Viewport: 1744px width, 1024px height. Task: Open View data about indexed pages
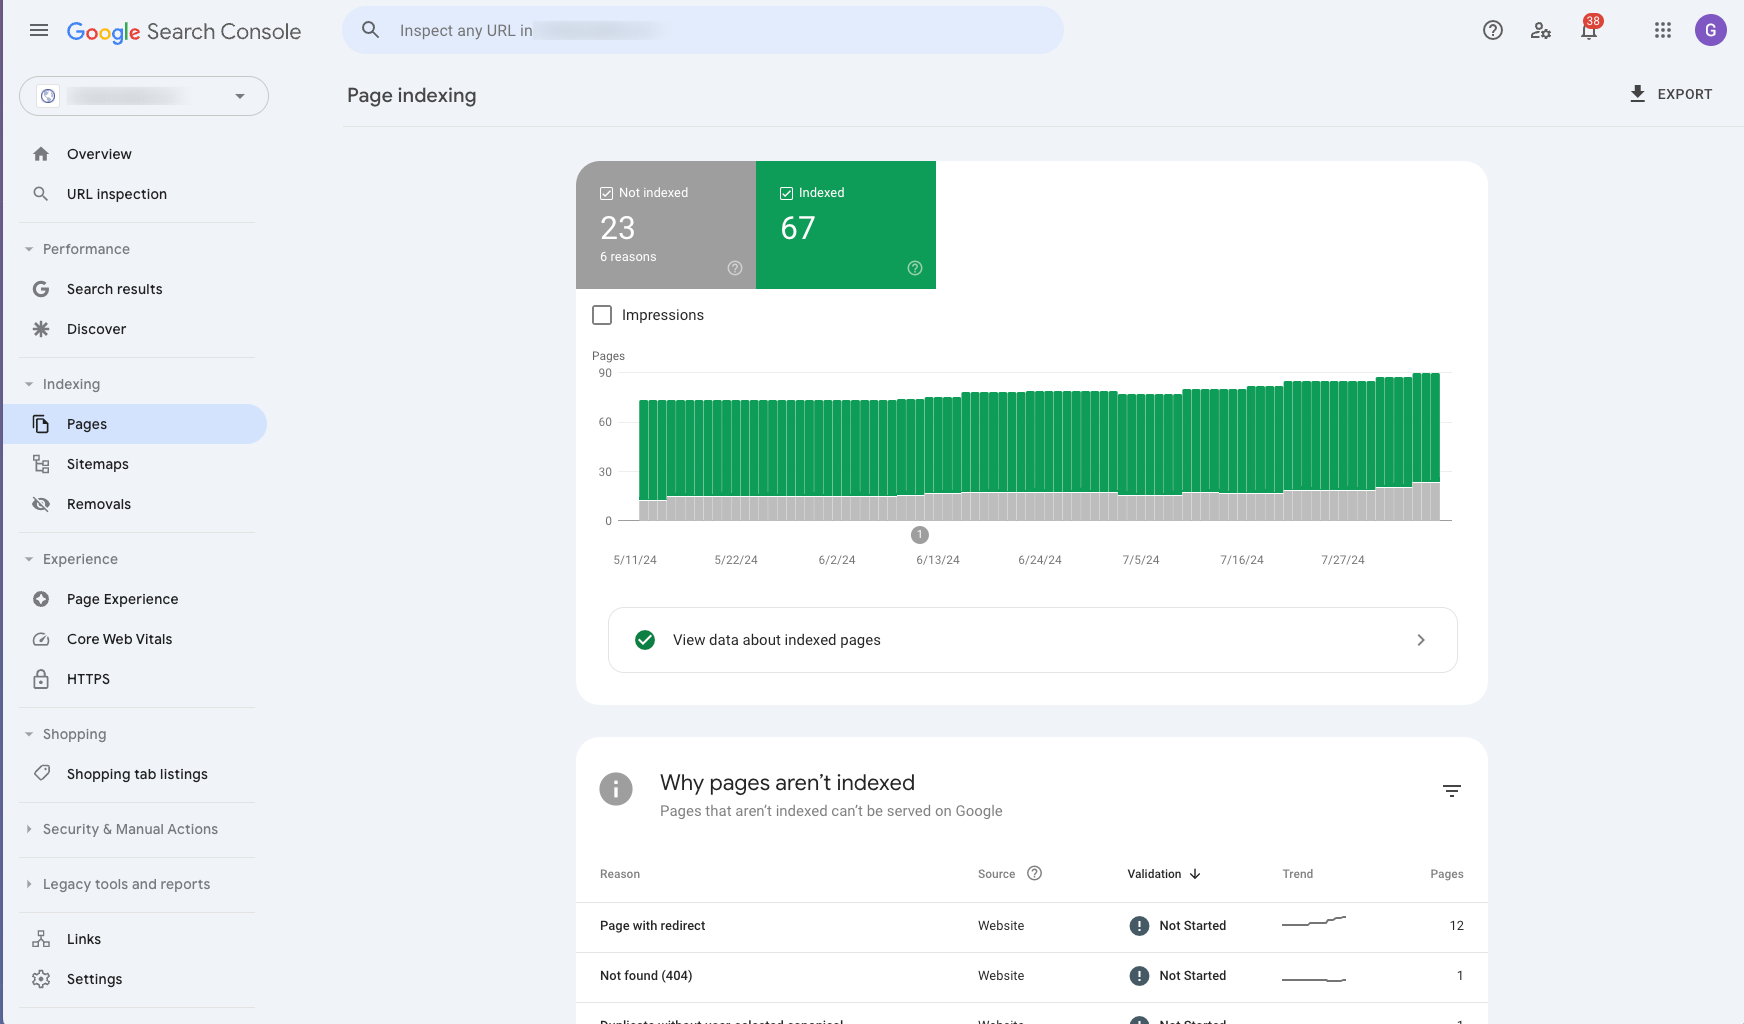click(x=1032, y=640)
